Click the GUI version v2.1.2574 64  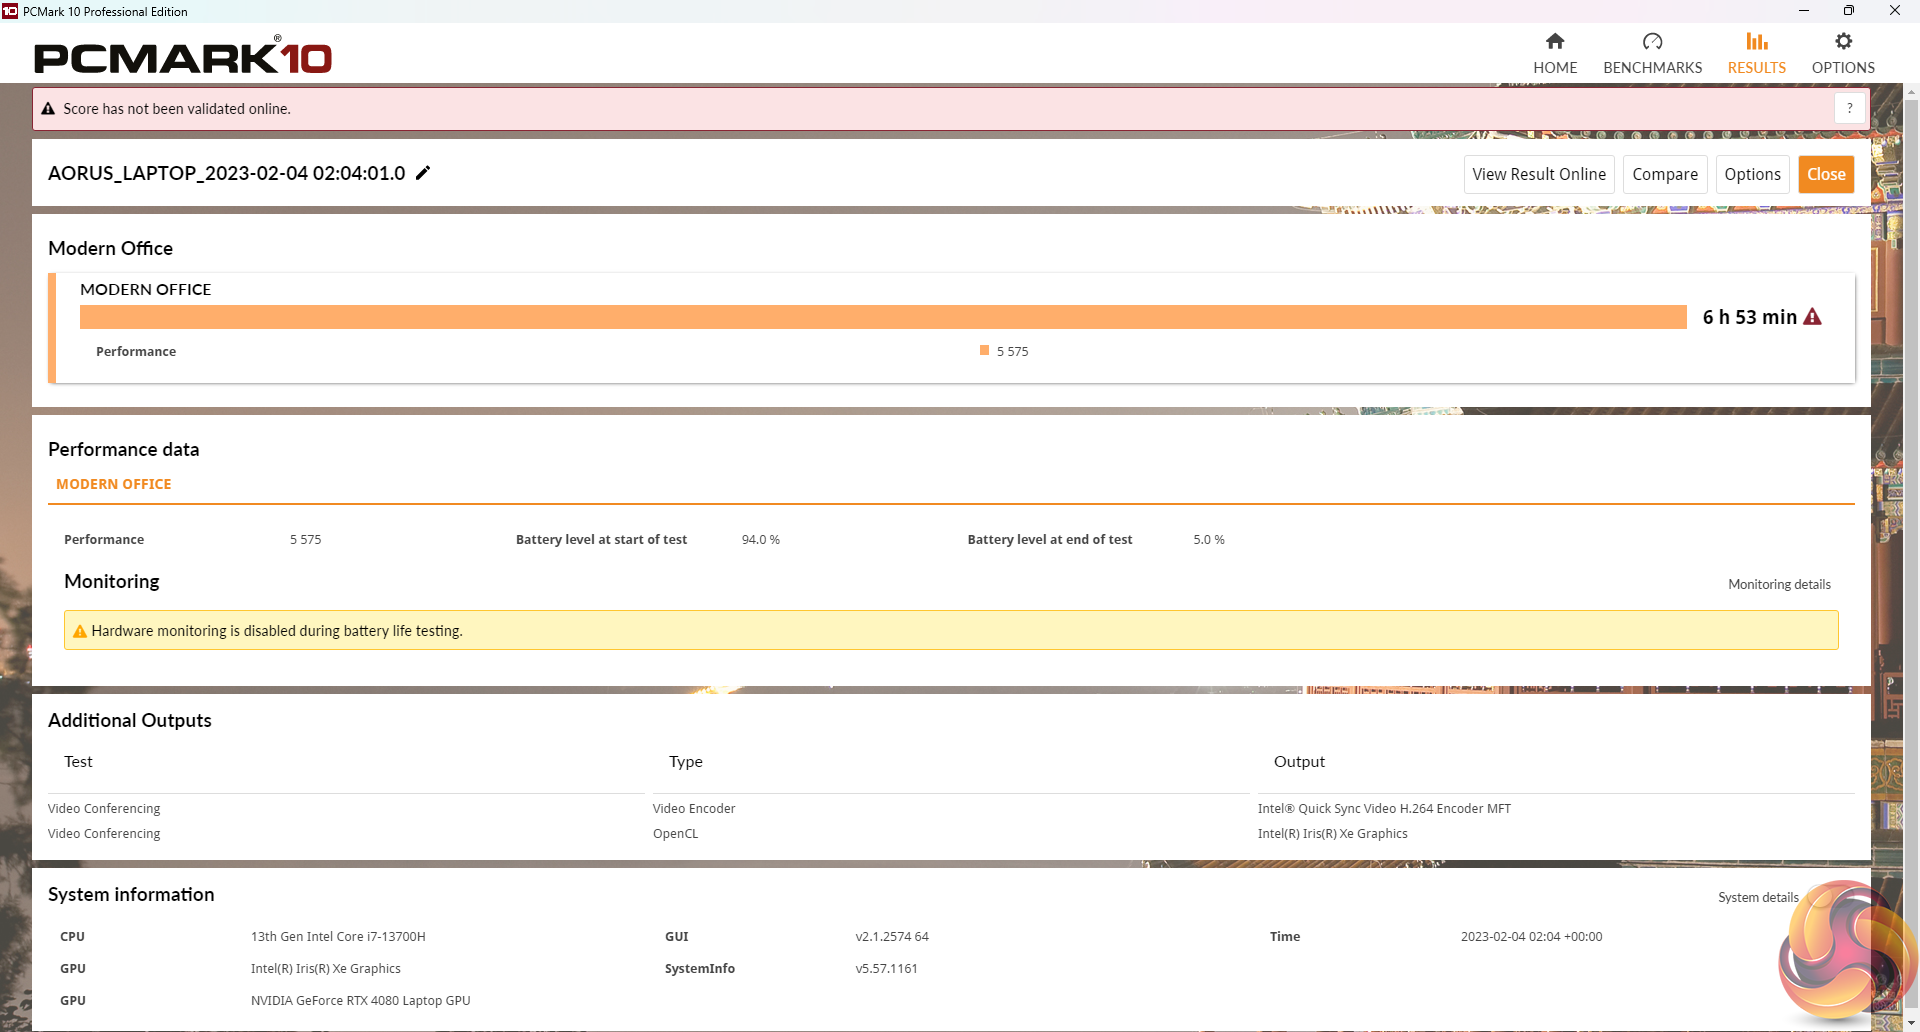[x=892, y=936]
